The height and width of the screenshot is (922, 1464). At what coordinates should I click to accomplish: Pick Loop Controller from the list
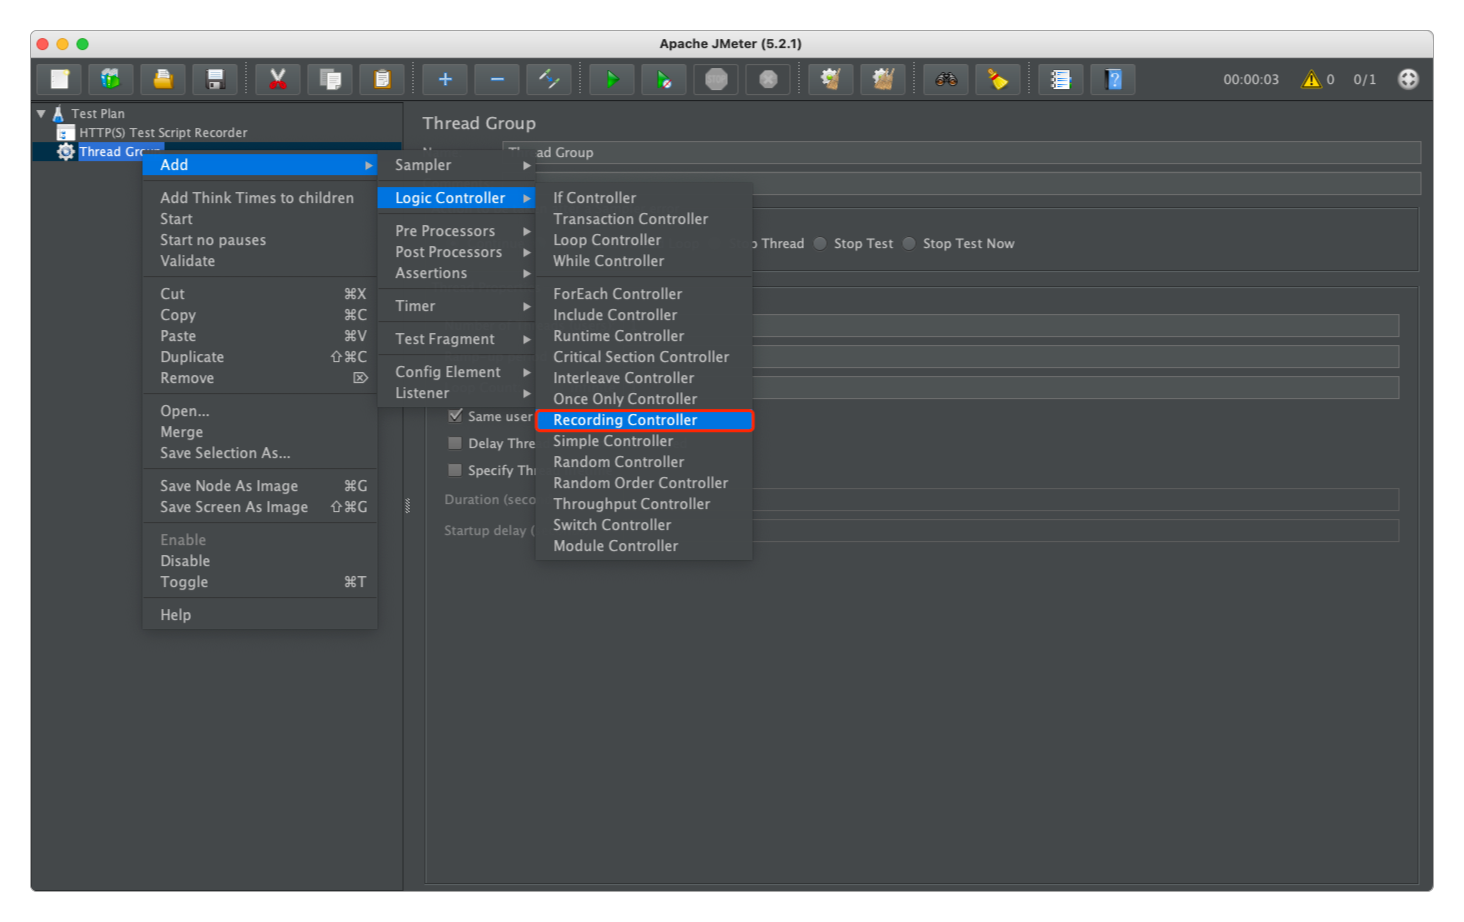point(644,240)
